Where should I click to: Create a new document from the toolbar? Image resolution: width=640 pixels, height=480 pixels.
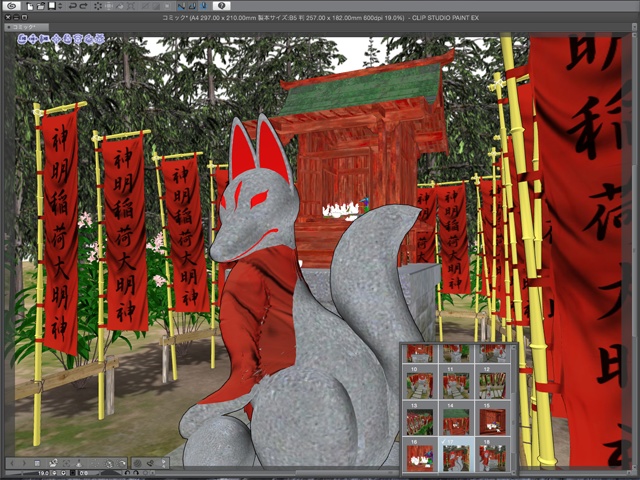pos(30,6)
